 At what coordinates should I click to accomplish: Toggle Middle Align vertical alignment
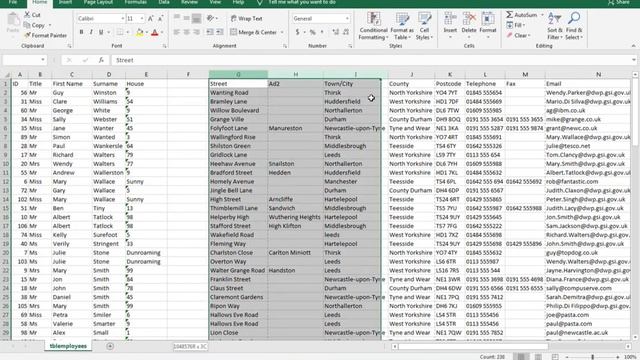point(187,18)
